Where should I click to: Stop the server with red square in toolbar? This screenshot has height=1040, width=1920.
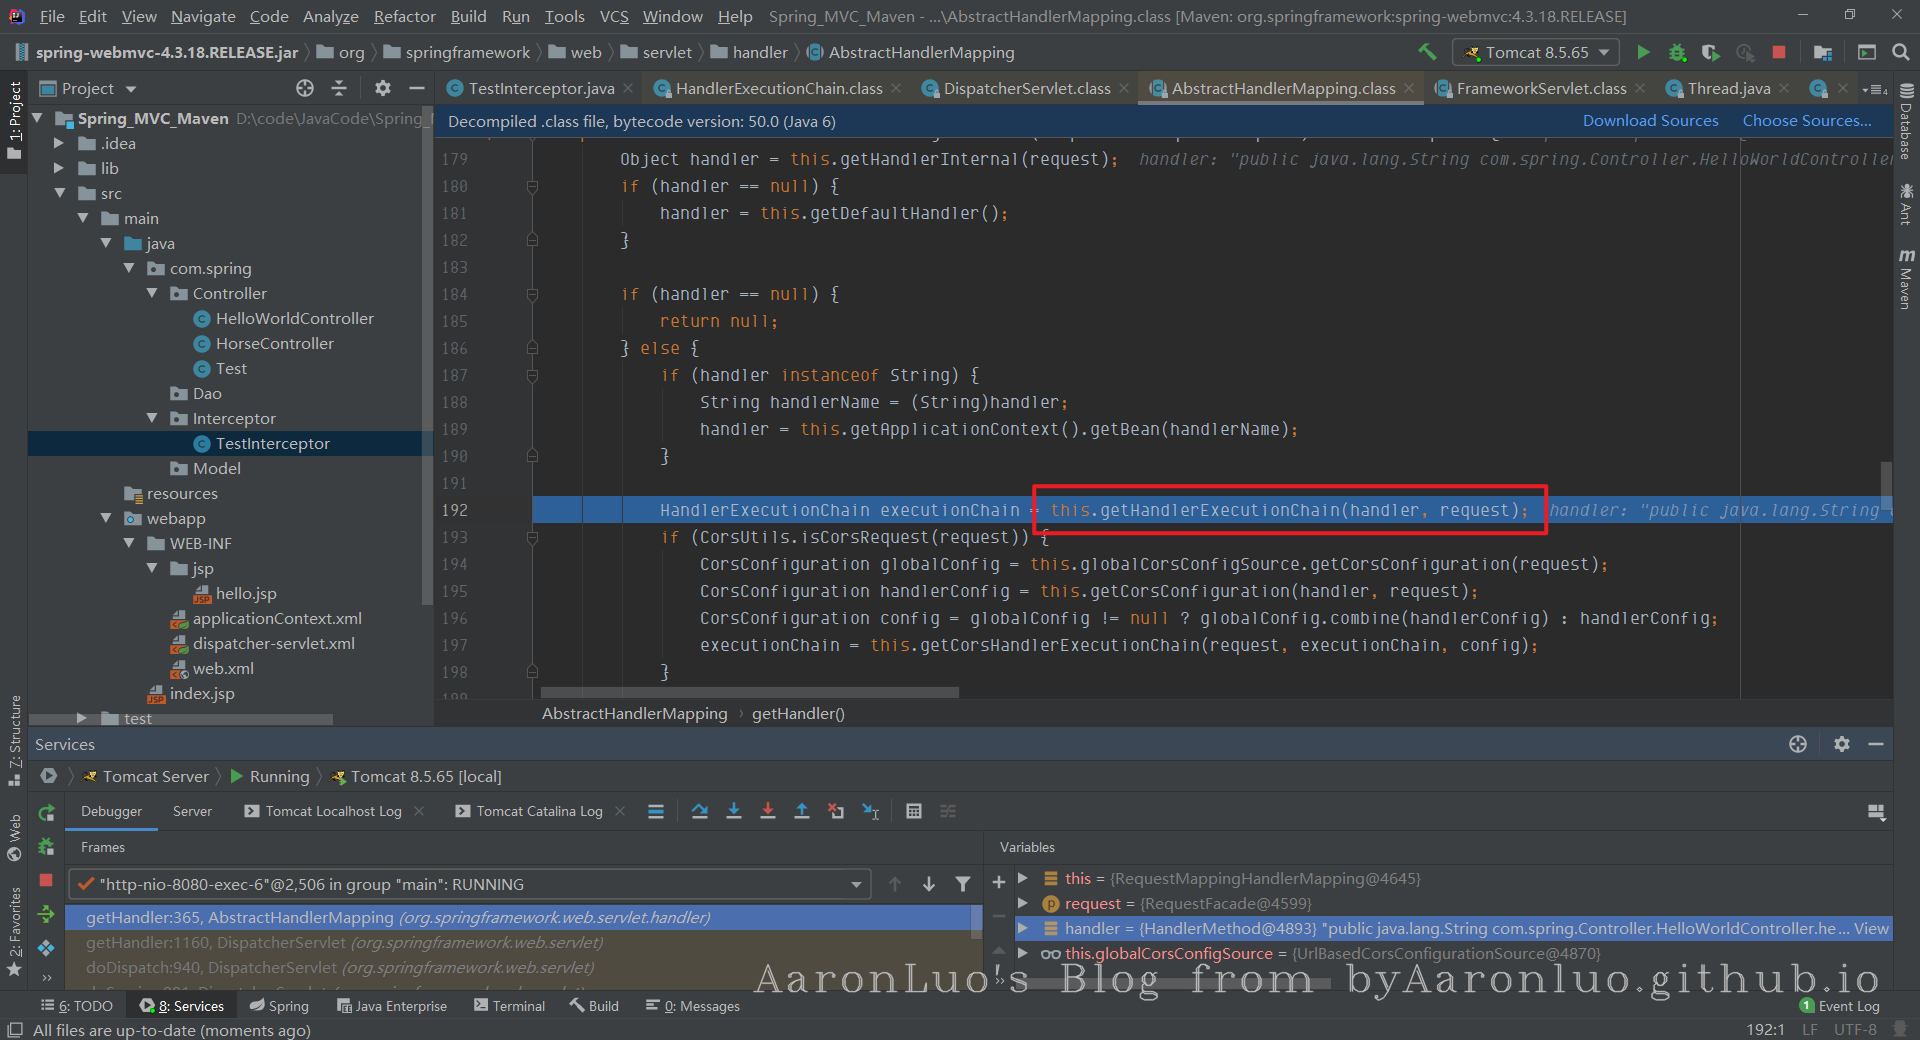1779,52
